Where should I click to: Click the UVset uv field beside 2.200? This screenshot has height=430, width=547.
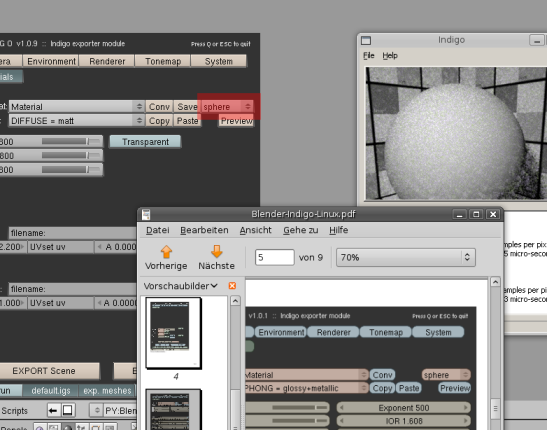click(x=61, y=247)
